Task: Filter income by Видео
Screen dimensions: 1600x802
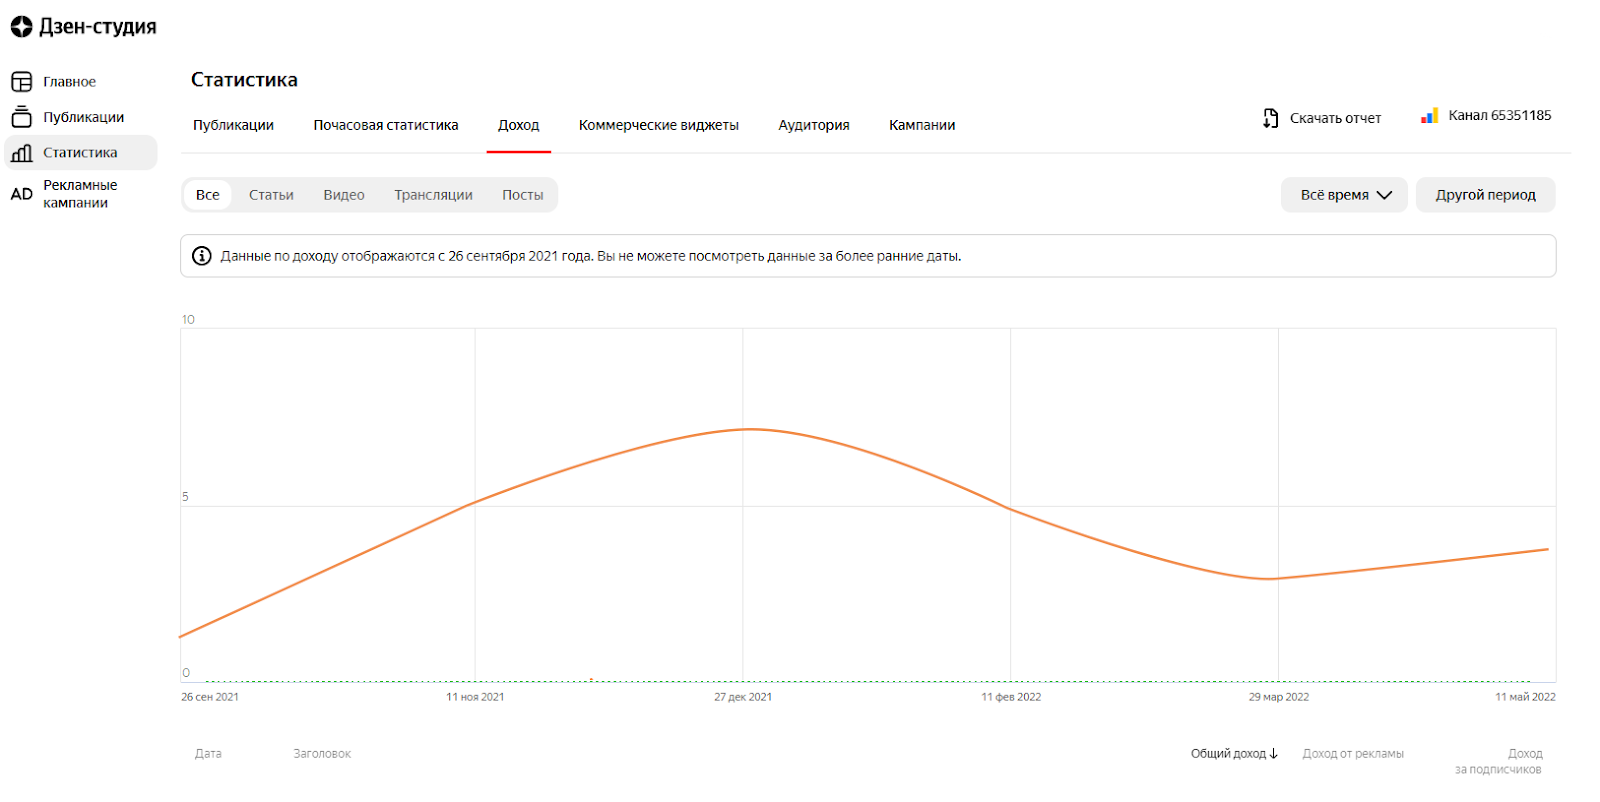Action: click(343, 195)
